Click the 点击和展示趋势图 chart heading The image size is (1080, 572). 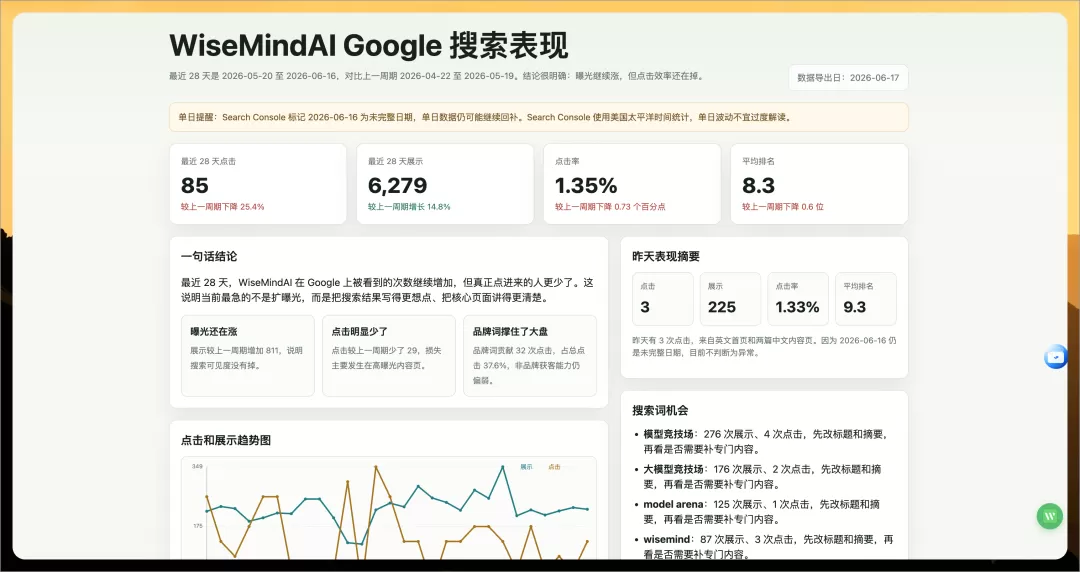coord(226,440)
